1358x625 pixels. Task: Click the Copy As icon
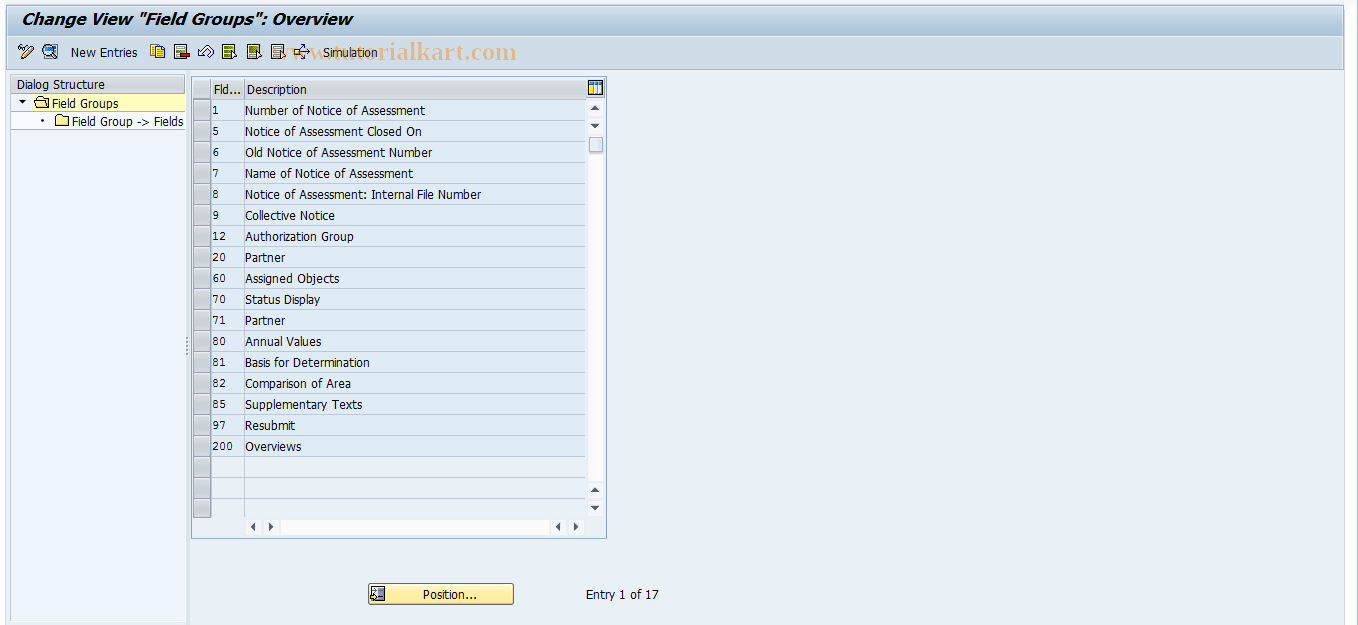(x=158, y=52)
